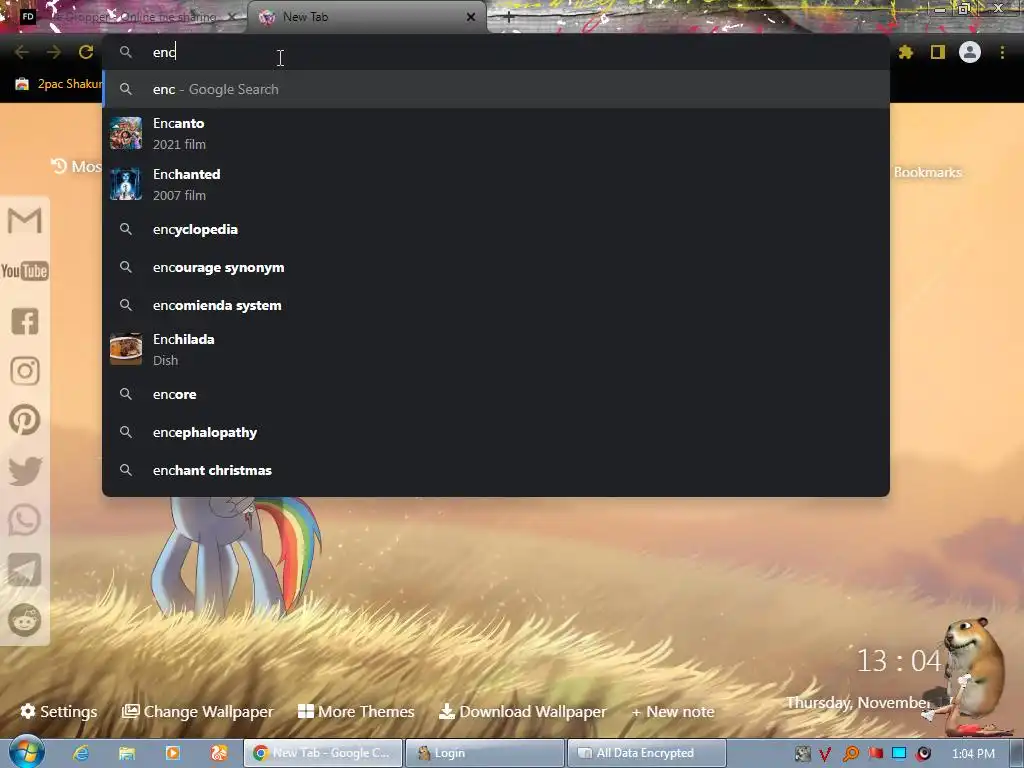The width and height of the screenshot is (1024, 768).
Task: Select the Enchilada Dish suggestion text
Action: (x=184, y=349)
